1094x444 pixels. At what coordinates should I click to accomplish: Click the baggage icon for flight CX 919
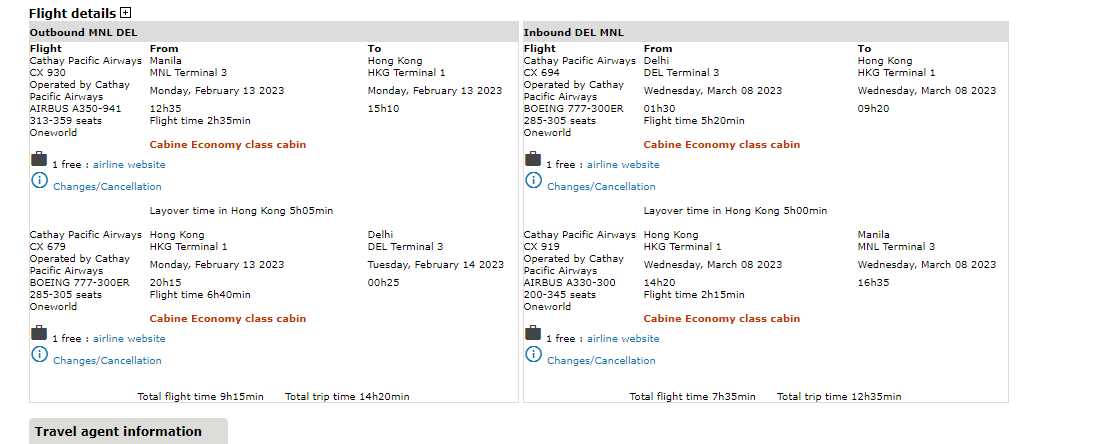pyautogui.click(x=533, y=334)
